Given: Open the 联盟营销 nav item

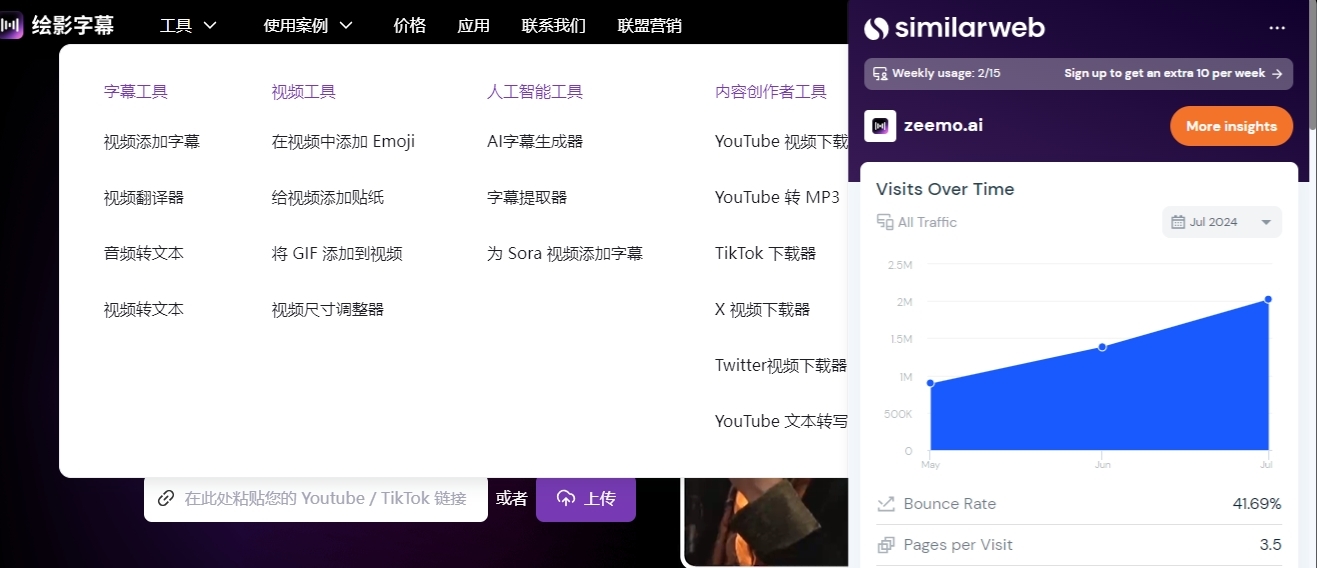Looking at the screenshot, I should pyautogui.click(x=650, y=26).
